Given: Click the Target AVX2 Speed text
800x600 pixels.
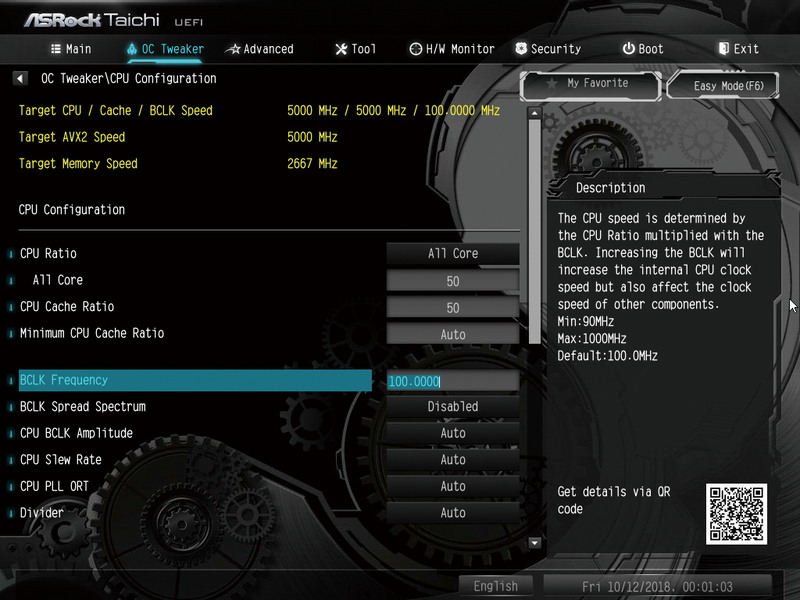Looking at the screenshot, I should [x=72, y=137].
